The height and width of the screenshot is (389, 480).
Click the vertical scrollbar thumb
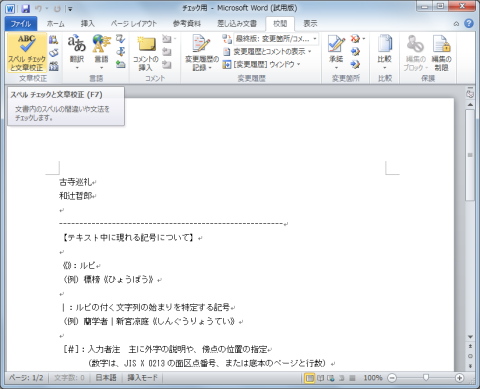[470, 155]
